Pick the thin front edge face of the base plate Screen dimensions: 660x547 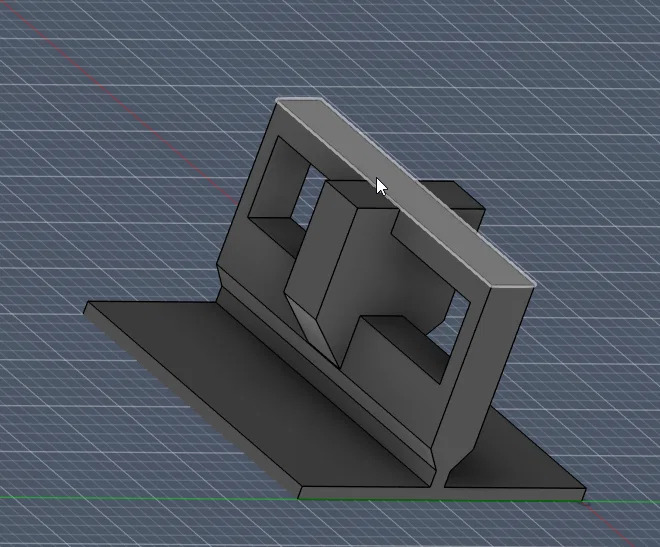pyautogui.click(x=442, y=494)
